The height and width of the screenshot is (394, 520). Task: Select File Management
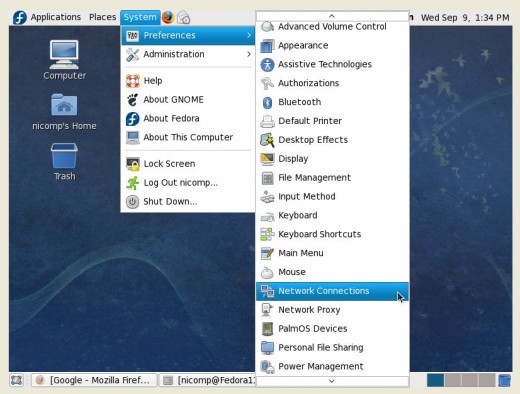pyautogui.click(x=332, y=178)
